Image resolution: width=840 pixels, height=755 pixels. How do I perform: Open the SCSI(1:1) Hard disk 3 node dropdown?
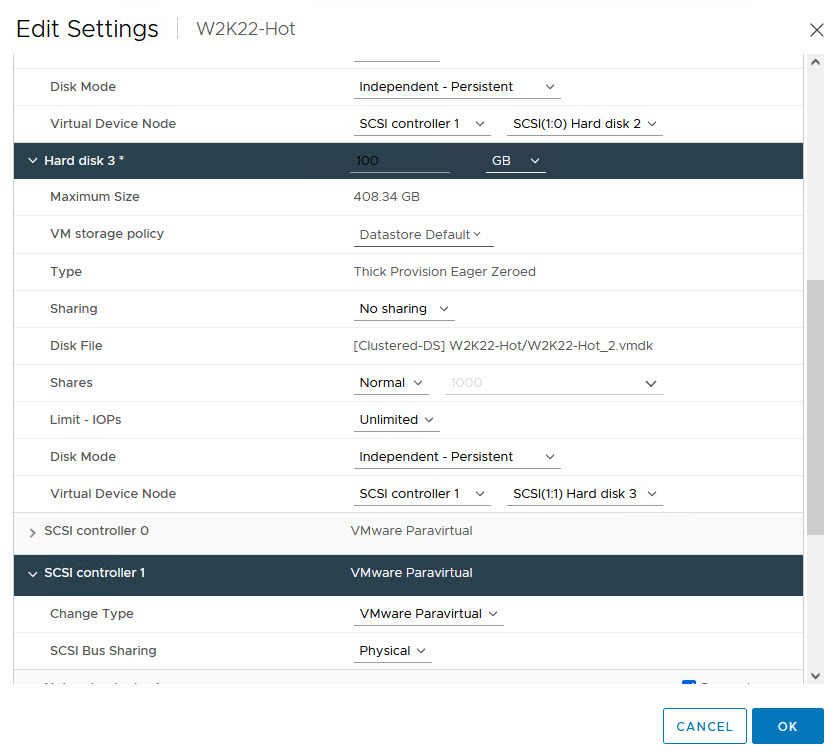pos(584,494)
